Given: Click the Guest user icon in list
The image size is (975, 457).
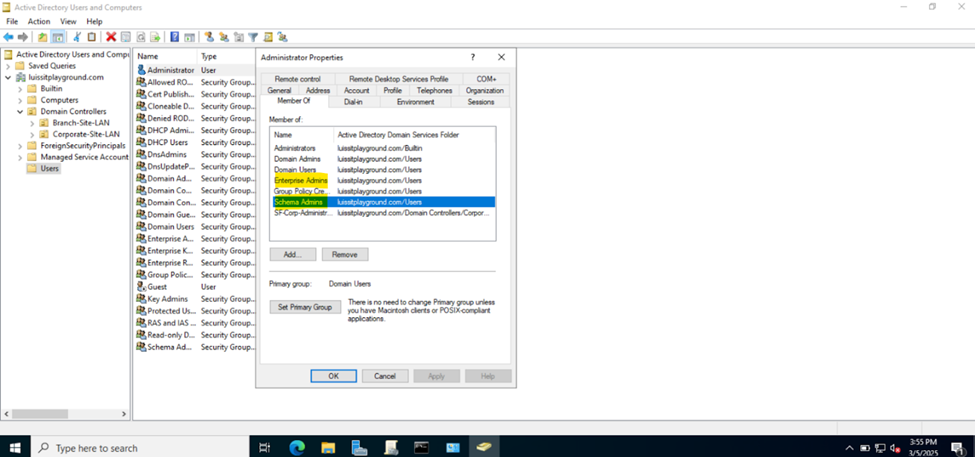Looking at the screenshot, I should pyautogui.click(x=141, y=287).
